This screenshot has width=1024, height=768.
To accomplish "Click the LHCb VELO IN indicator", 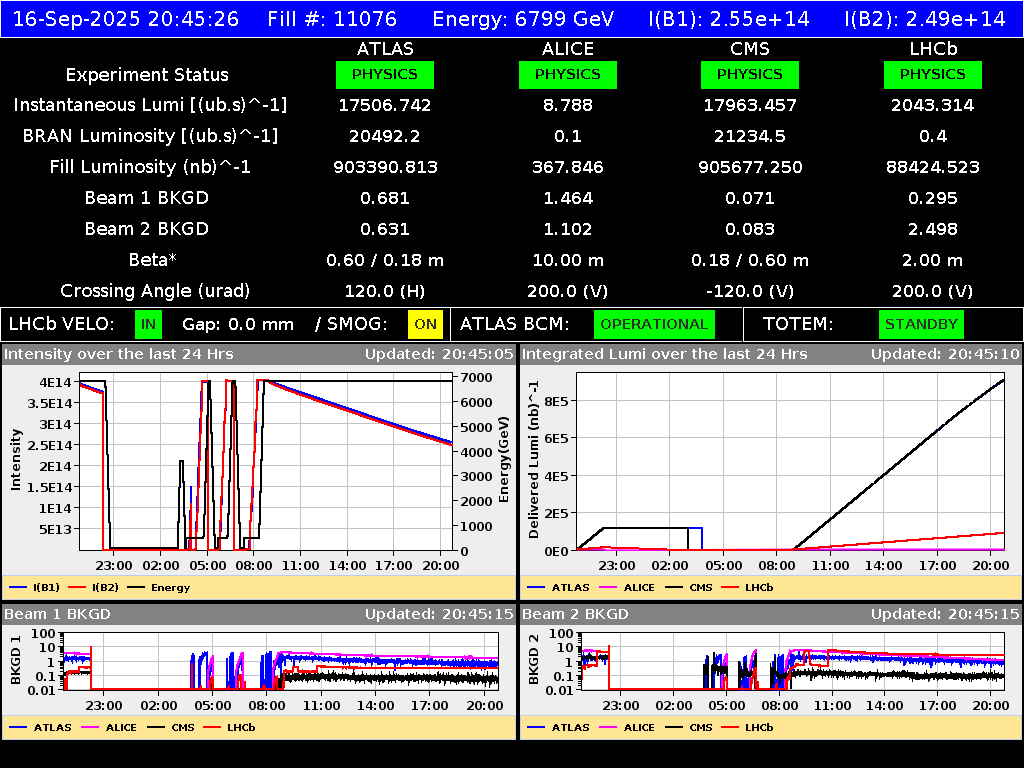I will click(x=148, y=324).
